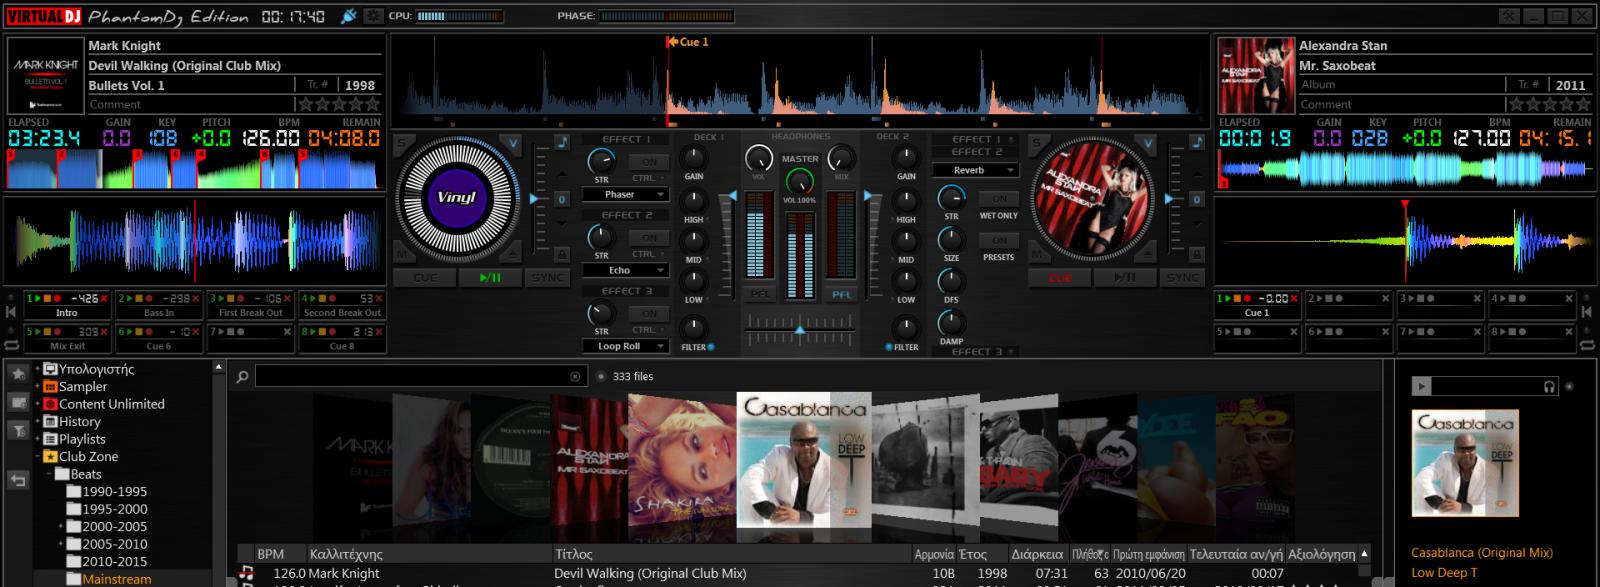Clear the browser search field

pos(575,377)
